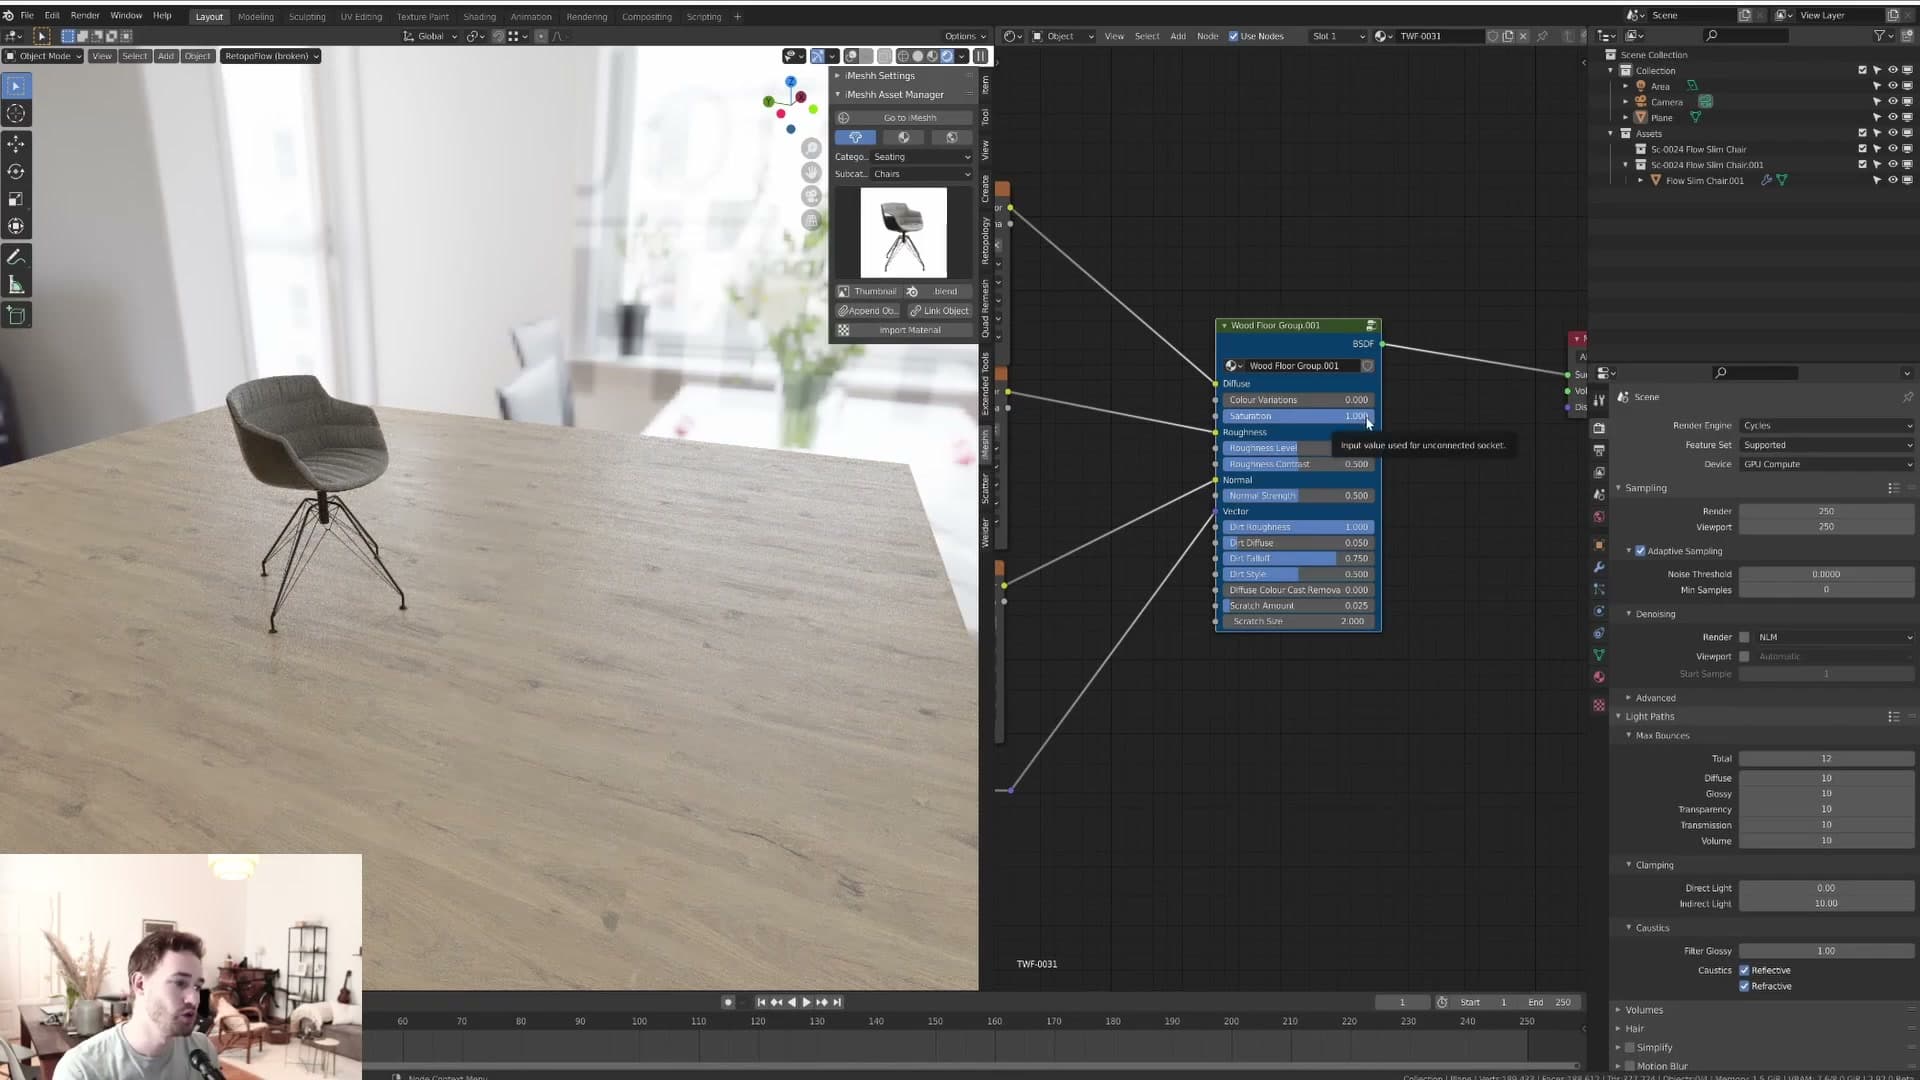Viewport: 1920px width, 1080px height.
Task: Expand the Camera item in Outliner
Action: click(x=1626, y=102)
